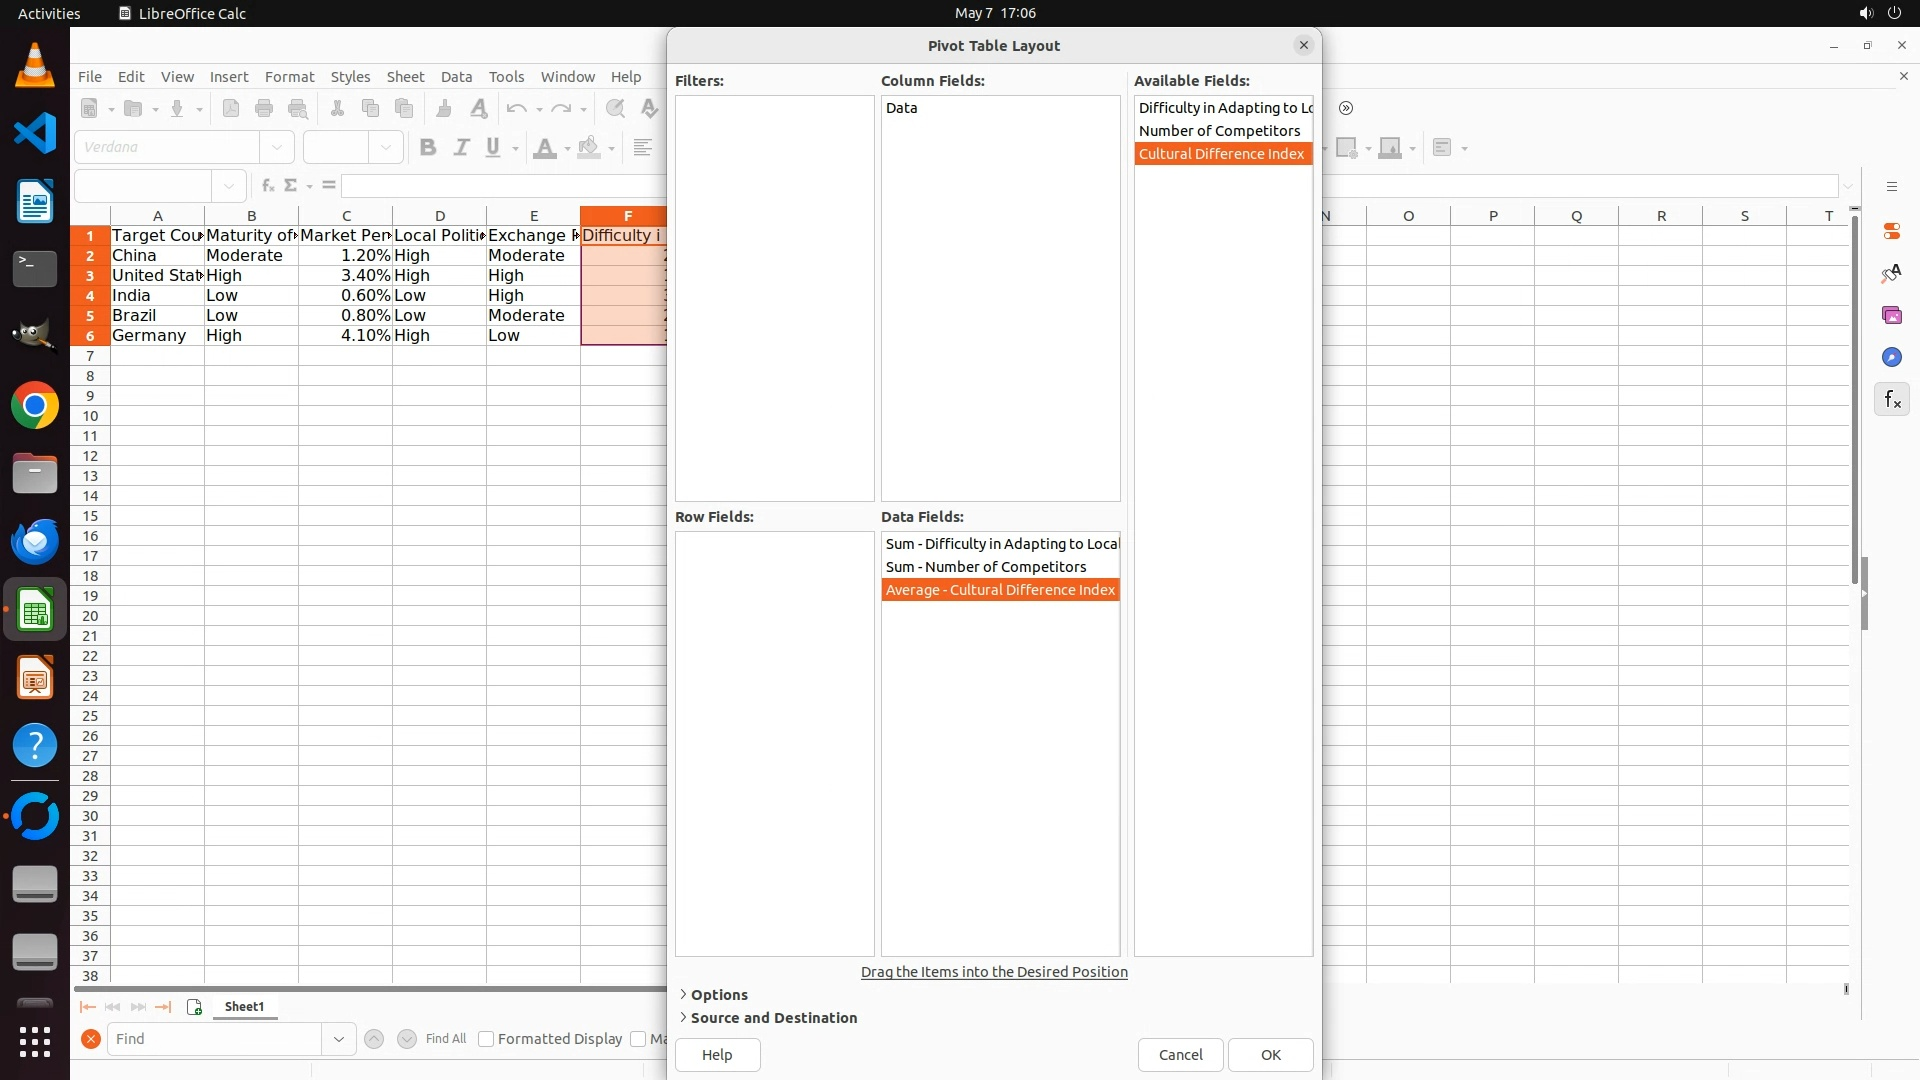This screenshot has height=1080, width=1920.
Task: Expand the Options section
Action: [x=719, y=995]
